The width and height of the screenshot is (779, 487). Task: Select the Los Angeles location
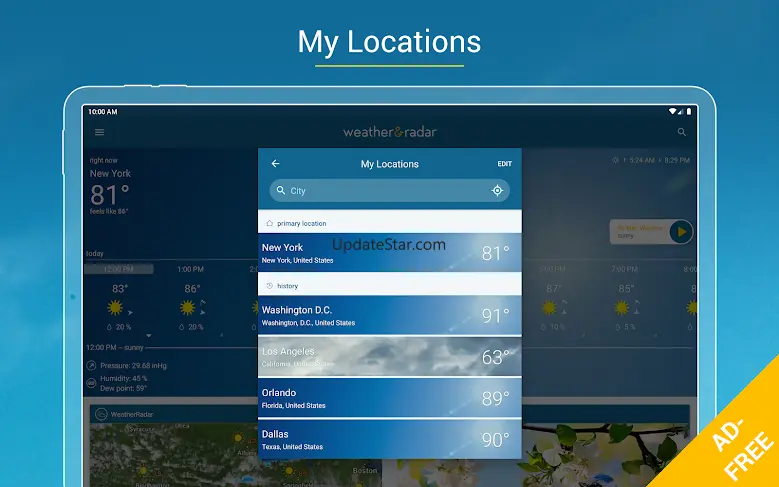pyautogui.click(x=390, y=357)
